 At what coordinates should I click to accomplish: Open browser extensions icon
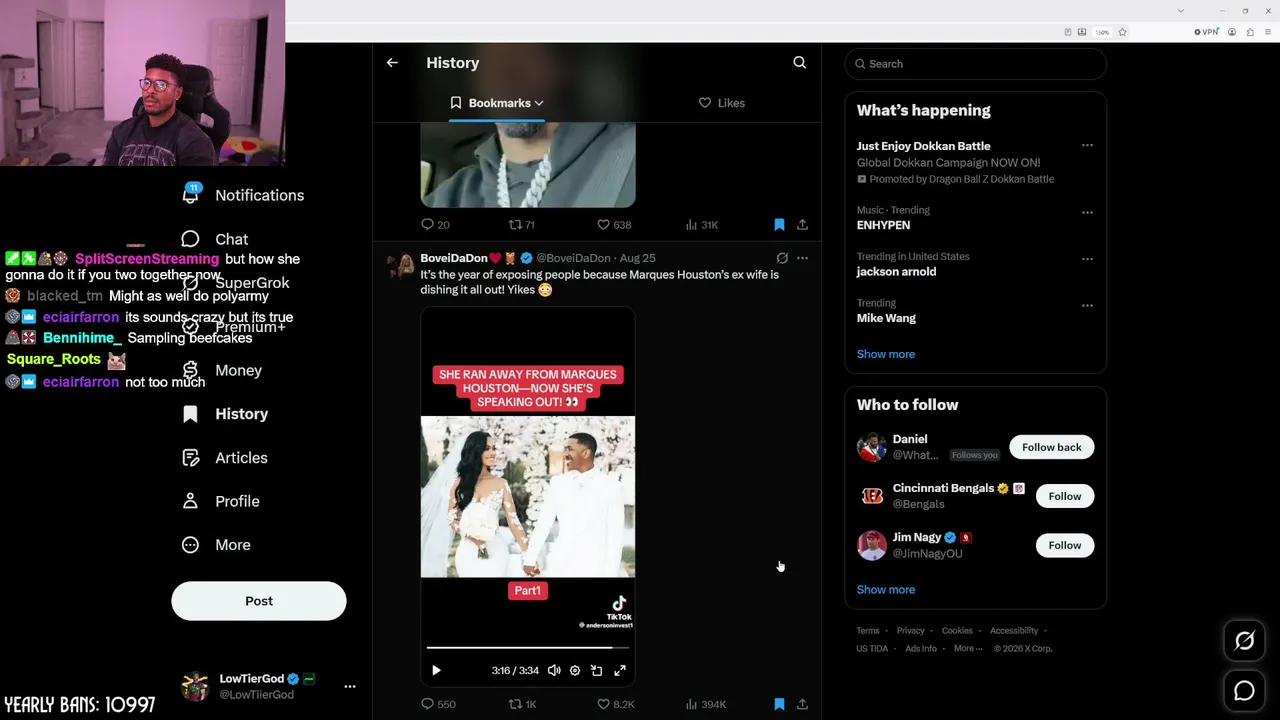[1250, 32]
